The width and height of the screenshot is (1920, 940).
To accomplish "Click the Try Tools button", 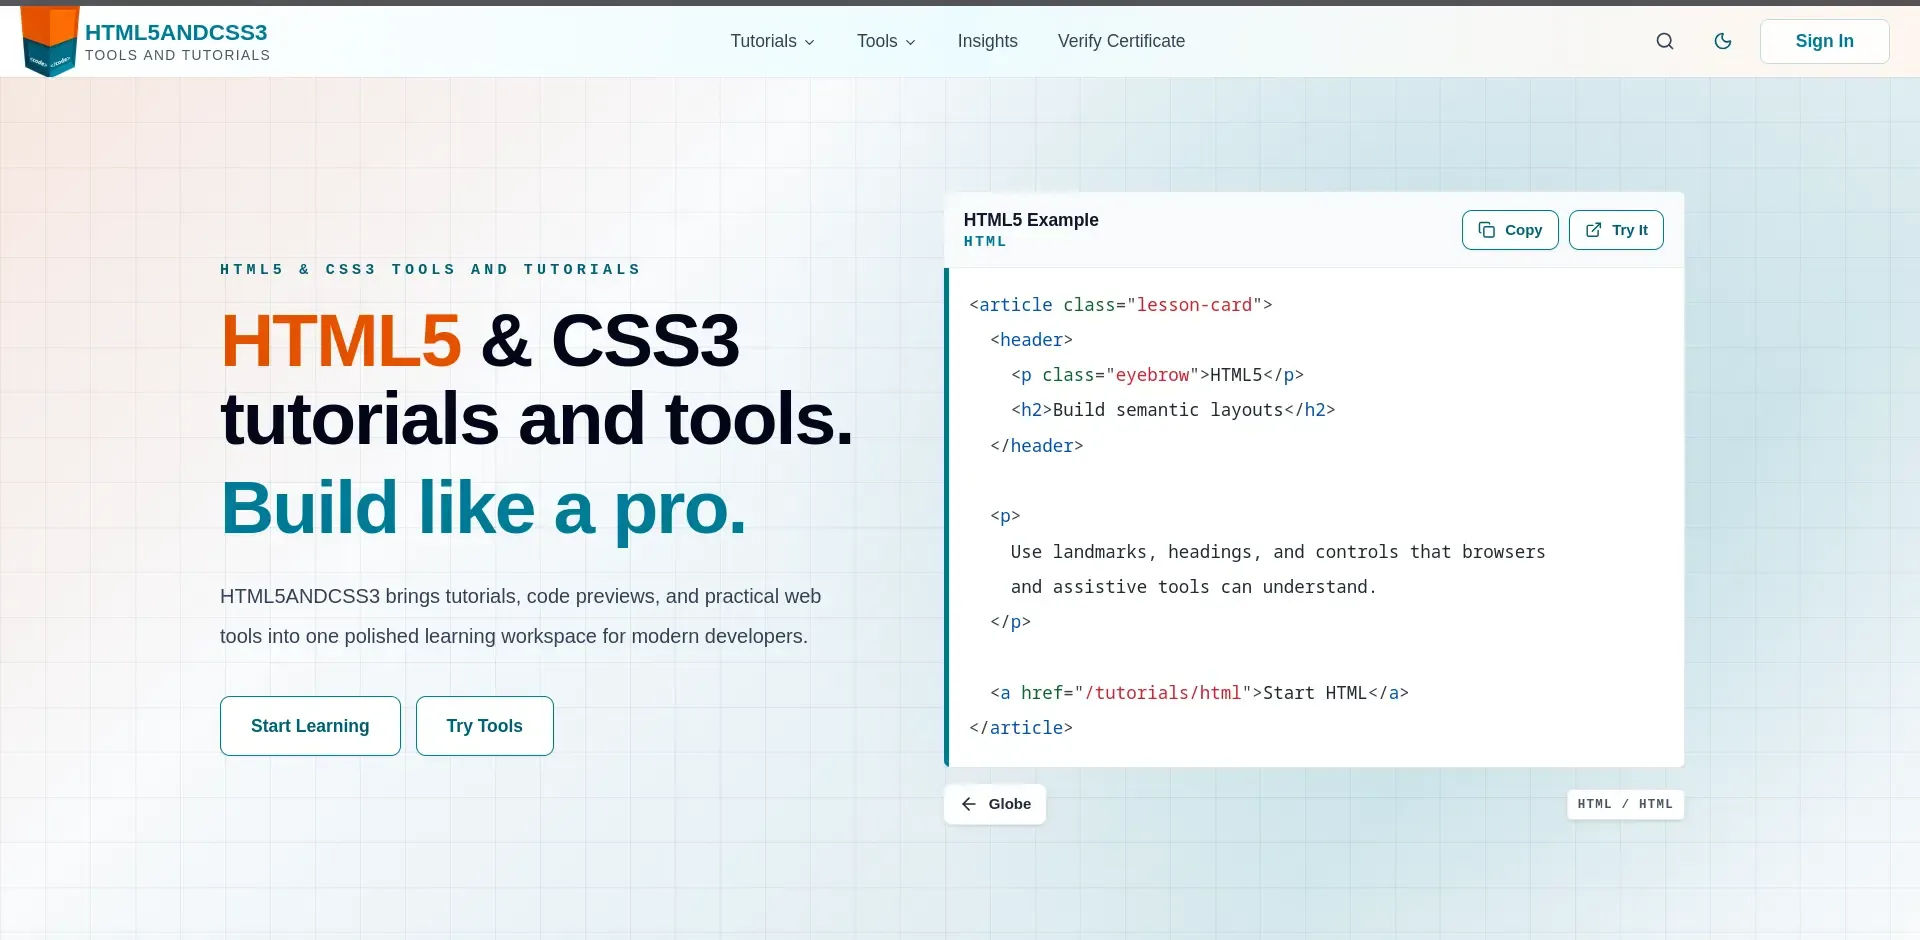I will (x=485, y=726).
